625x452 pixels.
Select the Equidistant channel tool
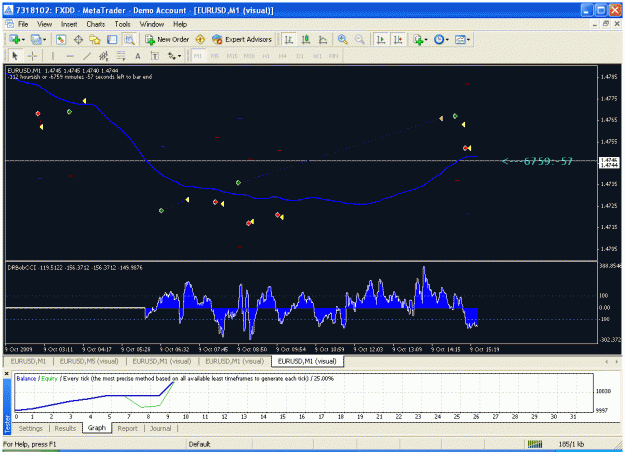(x=104, y=56)
